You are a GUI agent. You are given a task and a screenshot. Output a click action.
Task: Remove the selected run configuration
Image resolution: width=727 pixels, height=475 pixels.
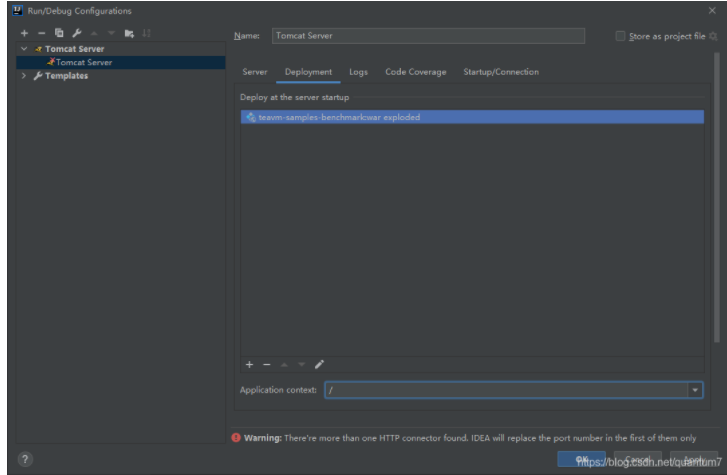(x=41, y=33)
